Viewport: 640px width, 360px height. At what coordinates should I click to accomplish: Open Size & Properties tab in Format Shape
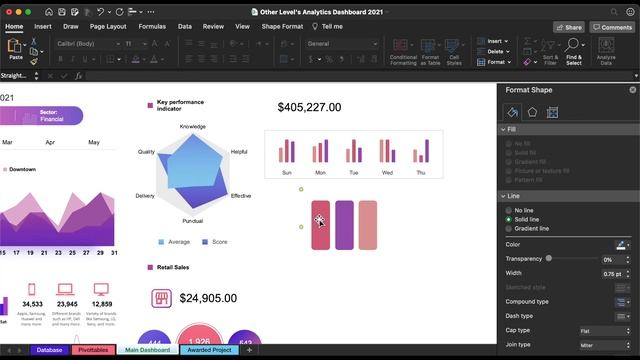tap(552, 112)
